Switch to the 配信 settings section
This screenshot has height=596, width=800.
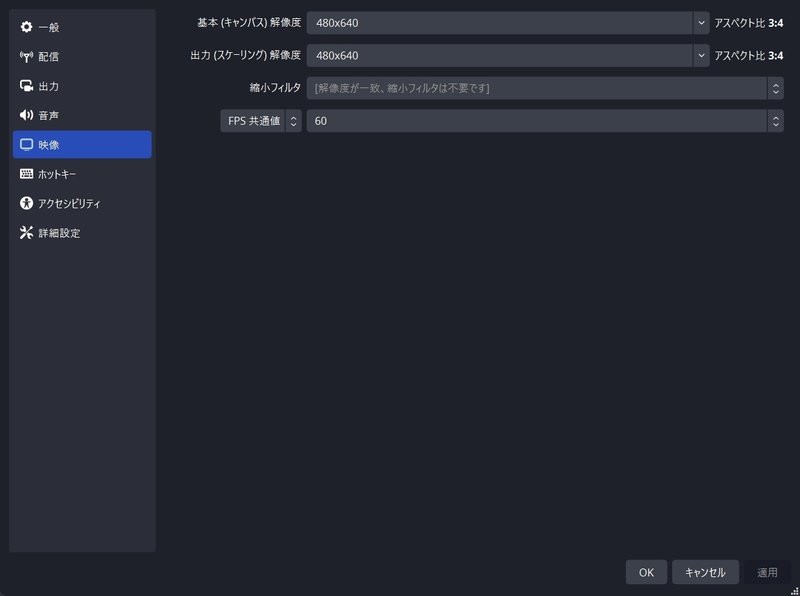click(82, 57)
